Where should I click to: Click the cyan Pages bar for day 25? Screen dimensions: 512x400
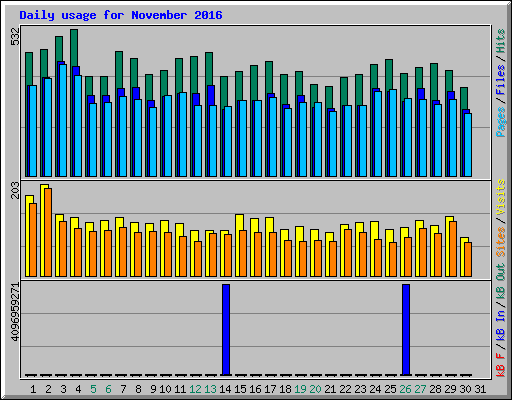pyautogui.click(x=393, y=133)
